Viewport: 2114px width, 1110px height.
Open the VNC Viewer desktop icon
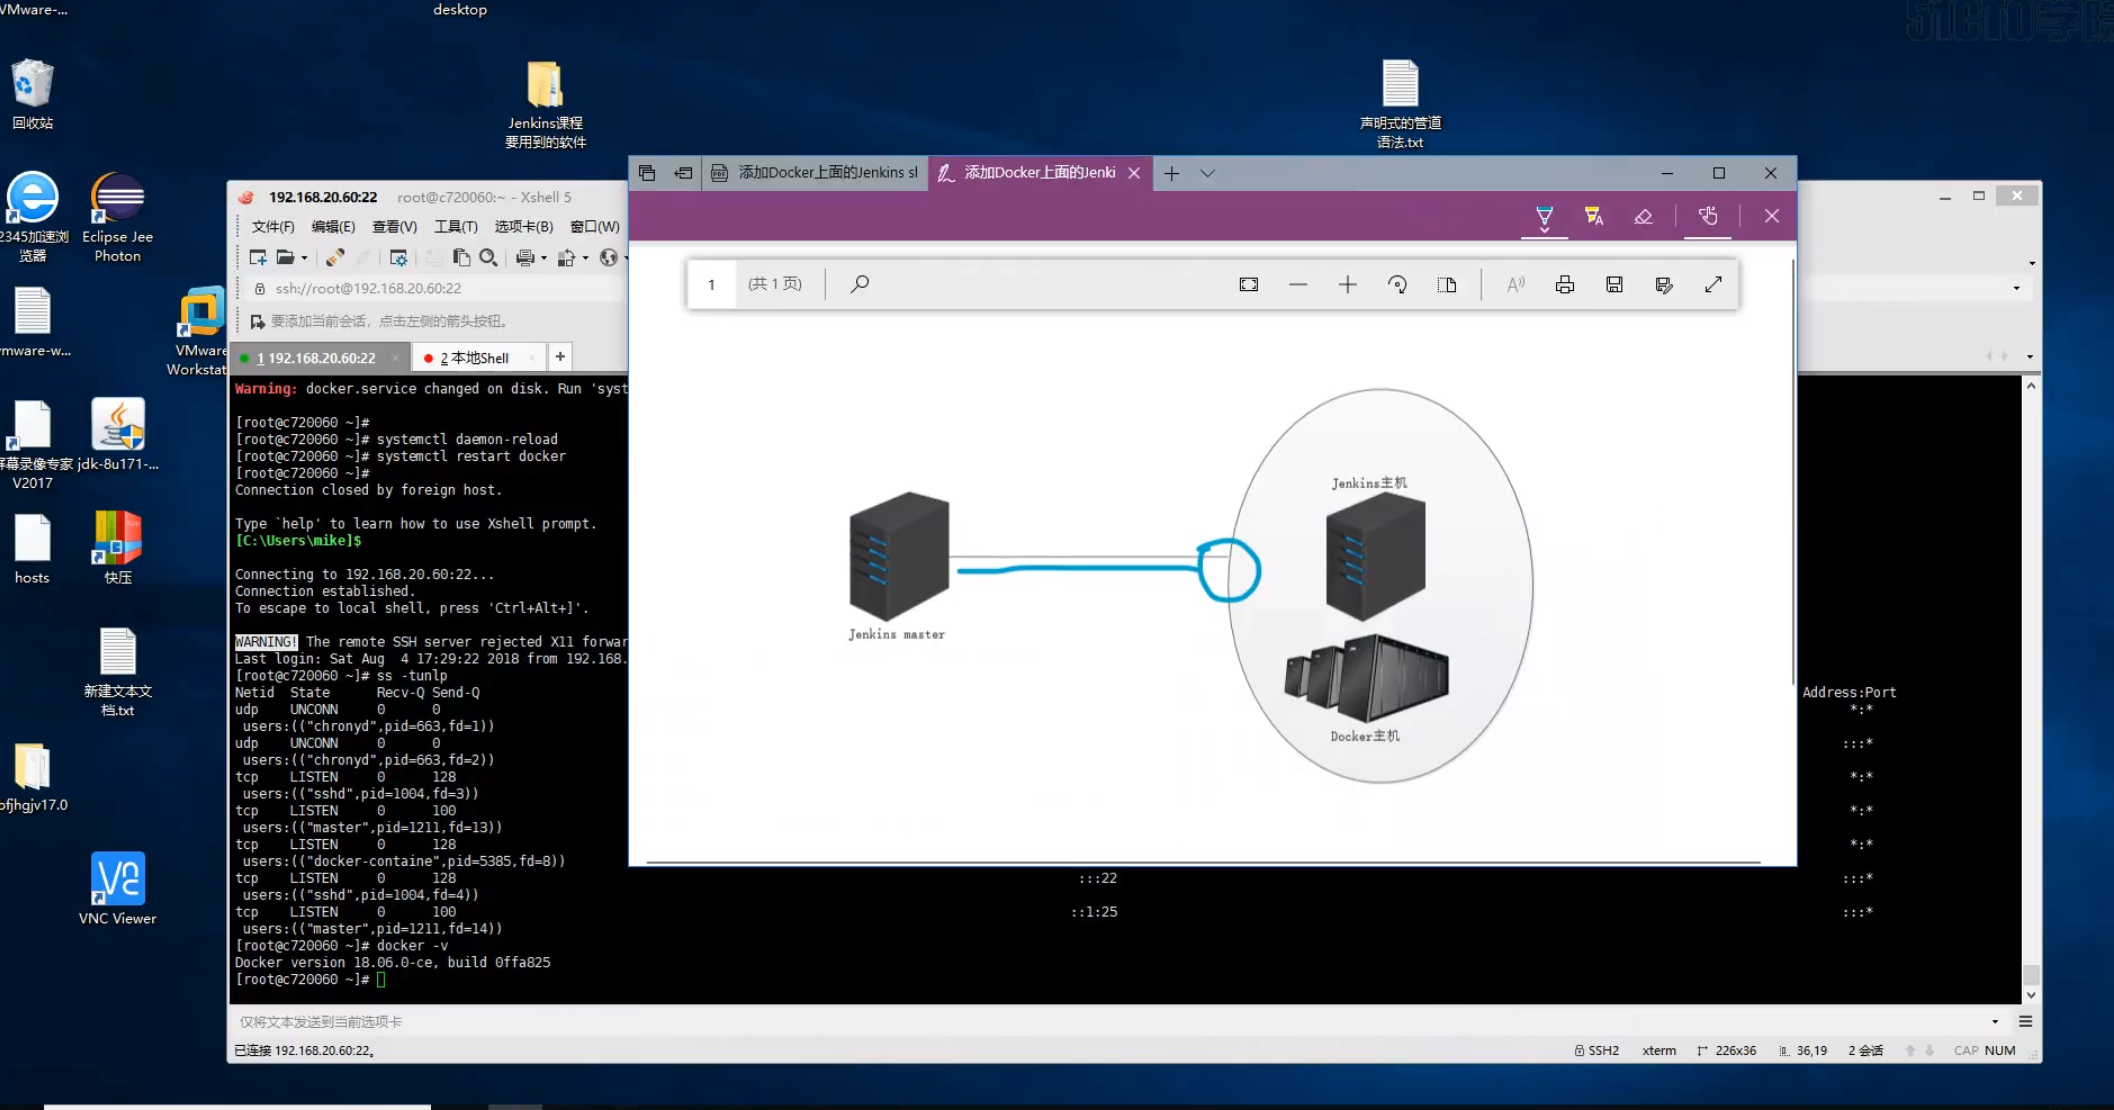tap(118, 889)
